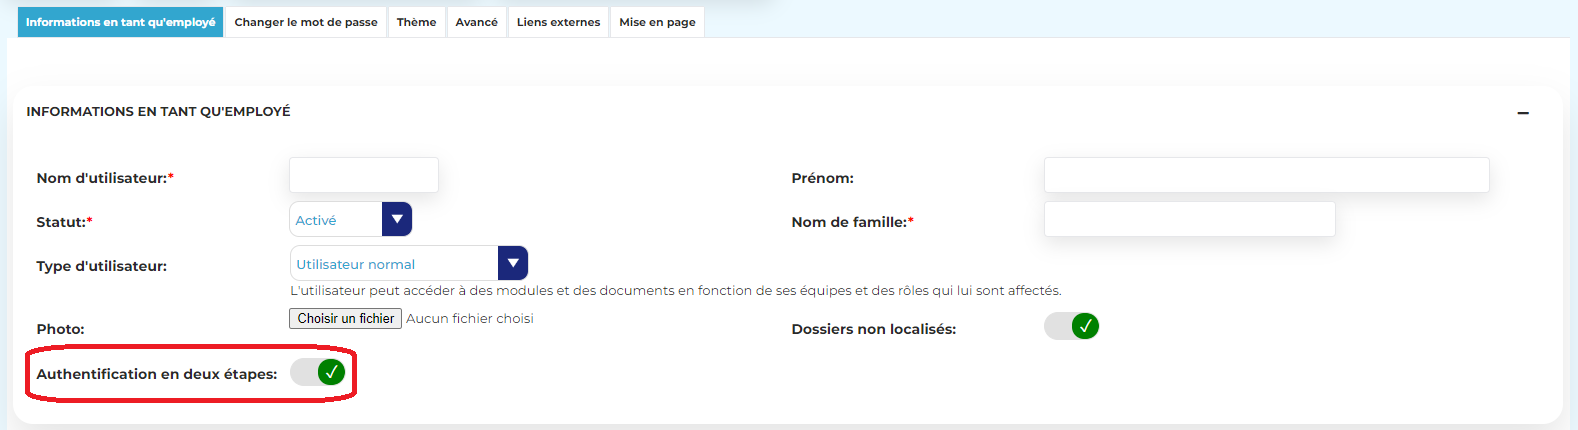This screenshot has width=1578, height=430.
Task: Go to the Avancé tab
Action: [x=476, y=22]
